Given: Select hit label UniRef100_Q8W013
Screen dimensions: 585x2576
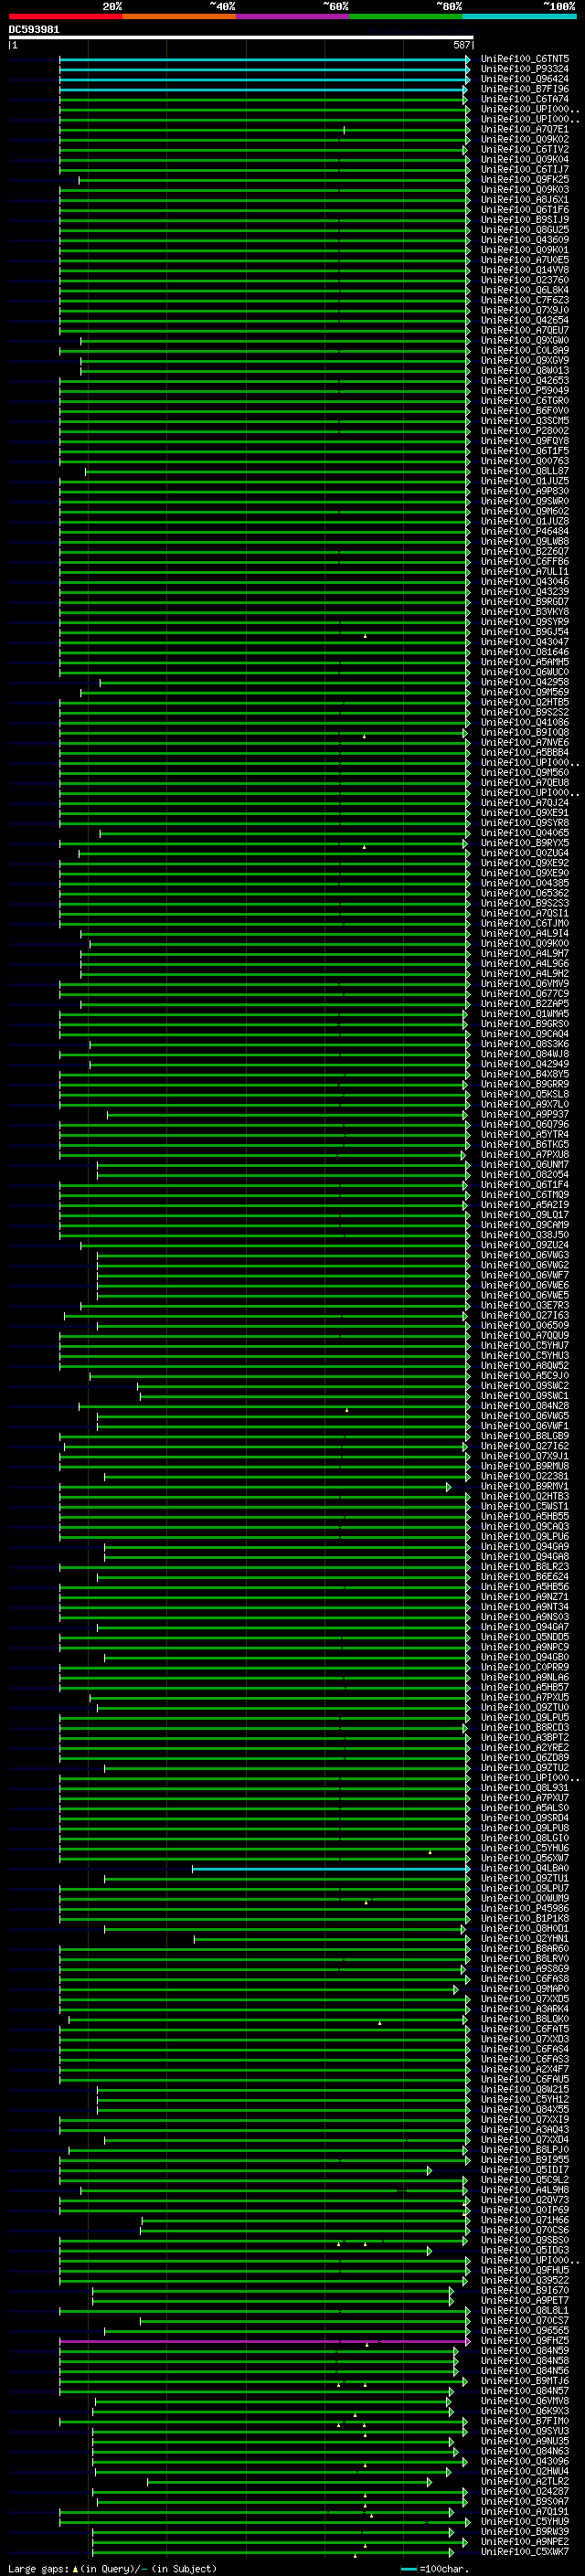Looking at the screenshot, I should [x=525, y=371].
